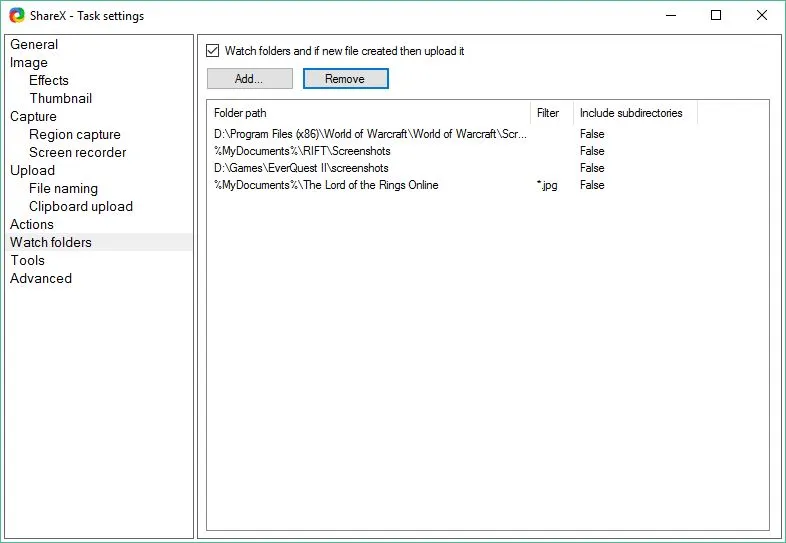Click the ShareX logo icon in title bar
The height and width of the screenshot is (543, 786).
point(17,16)
